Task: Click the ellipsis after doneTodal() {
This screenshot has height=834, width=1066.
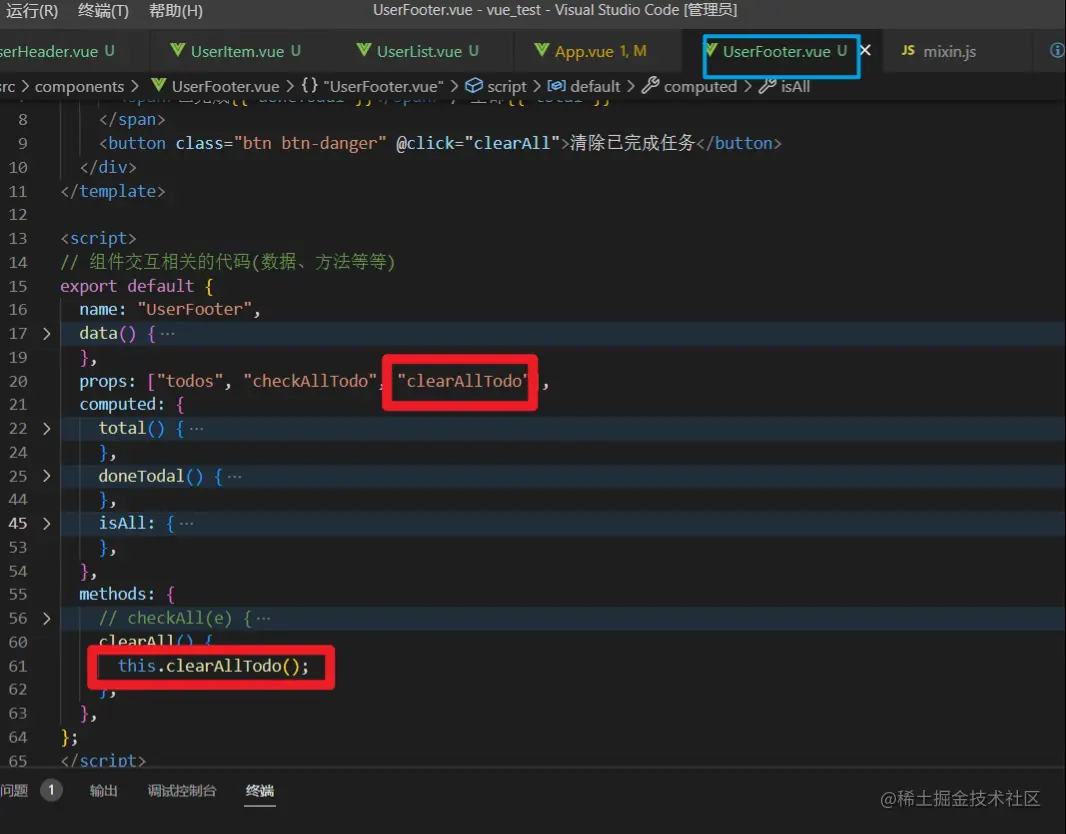Action: (235, 476)
